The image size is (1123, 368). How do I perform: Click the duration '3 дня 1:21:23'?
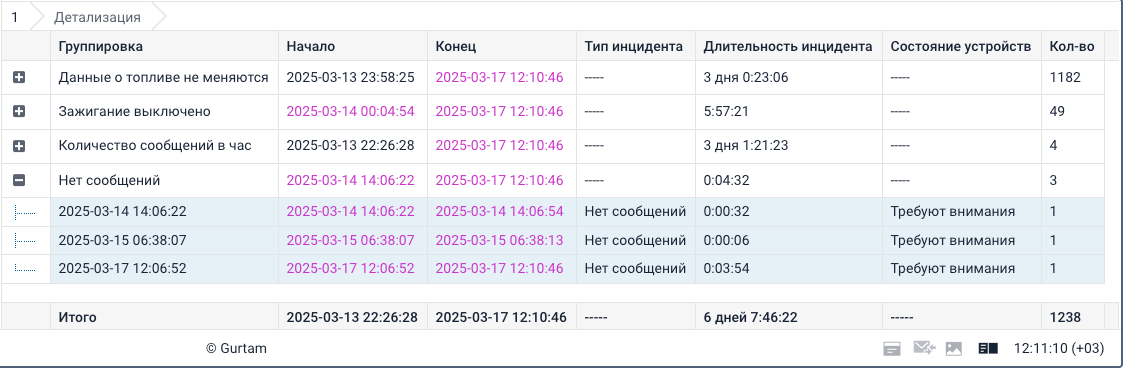tap(746, 146)
